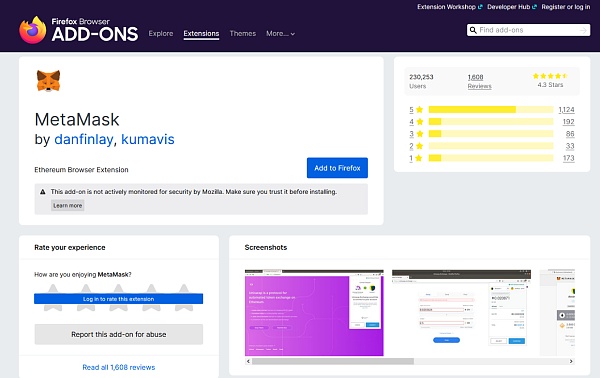Click Log in to rate this extension

(x=119, y=299)
